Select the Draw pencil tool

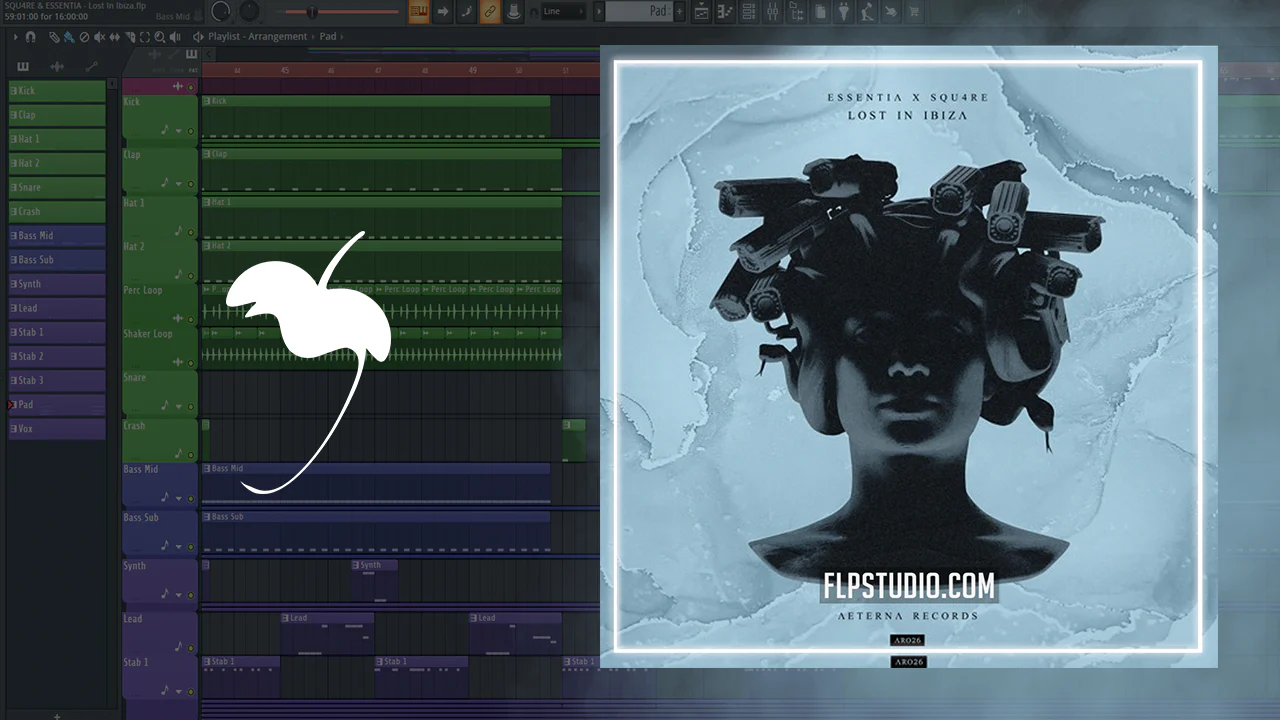54,37
